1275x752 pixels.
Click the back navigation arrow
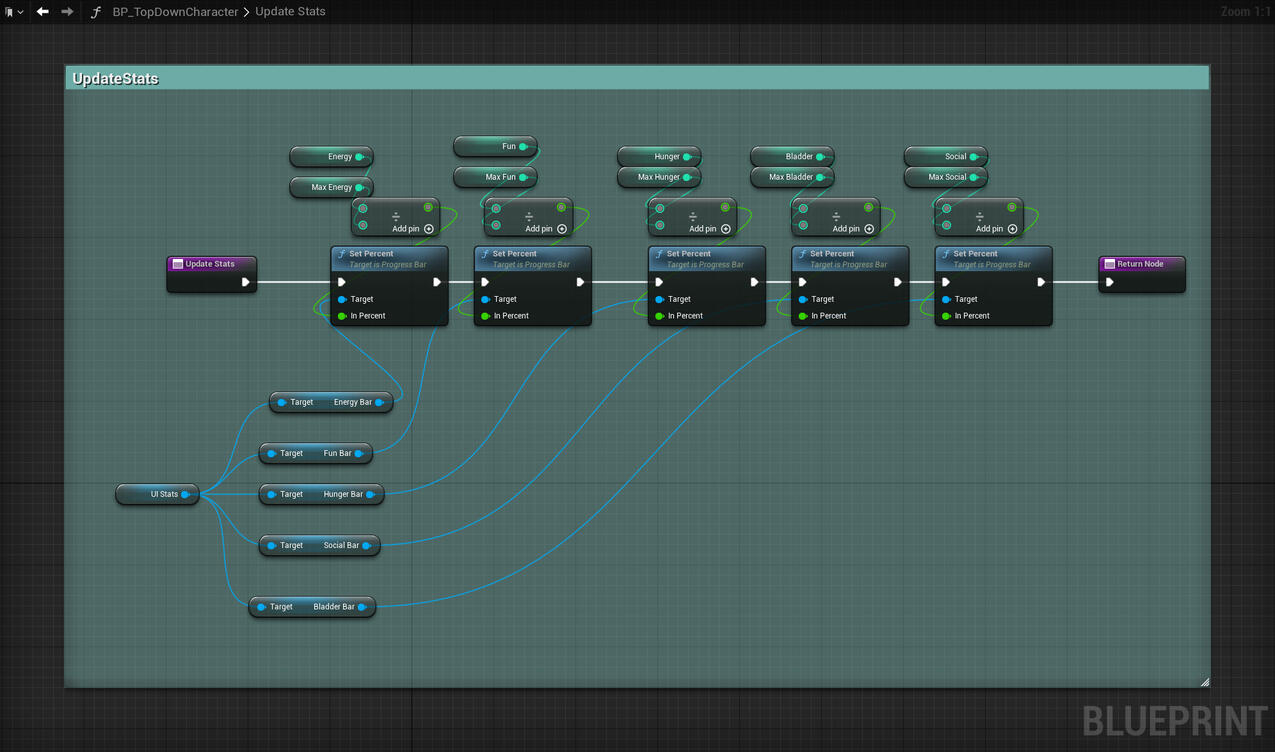[x=42, y=12]
